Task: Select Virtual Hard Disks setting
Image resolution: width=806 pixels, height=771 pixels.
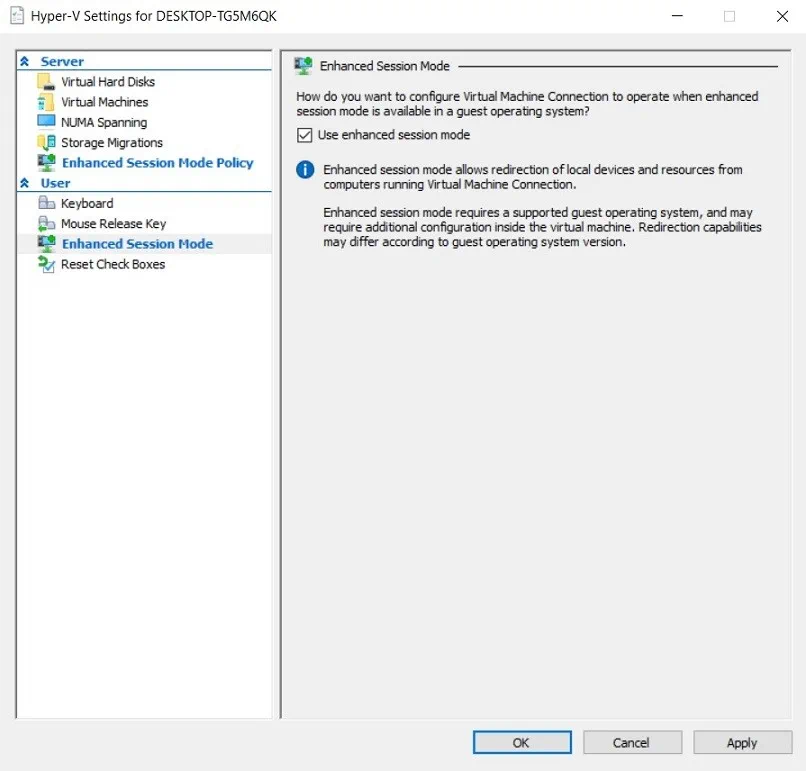Action: coord(108,82)
